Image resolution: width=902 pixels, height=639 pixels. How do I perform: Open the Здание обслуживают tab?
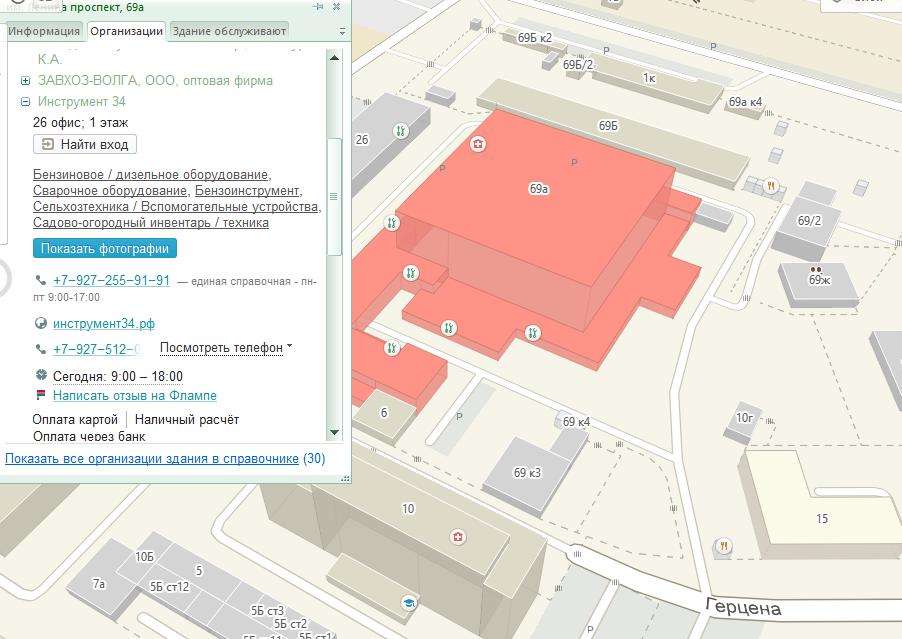[229, 31]
